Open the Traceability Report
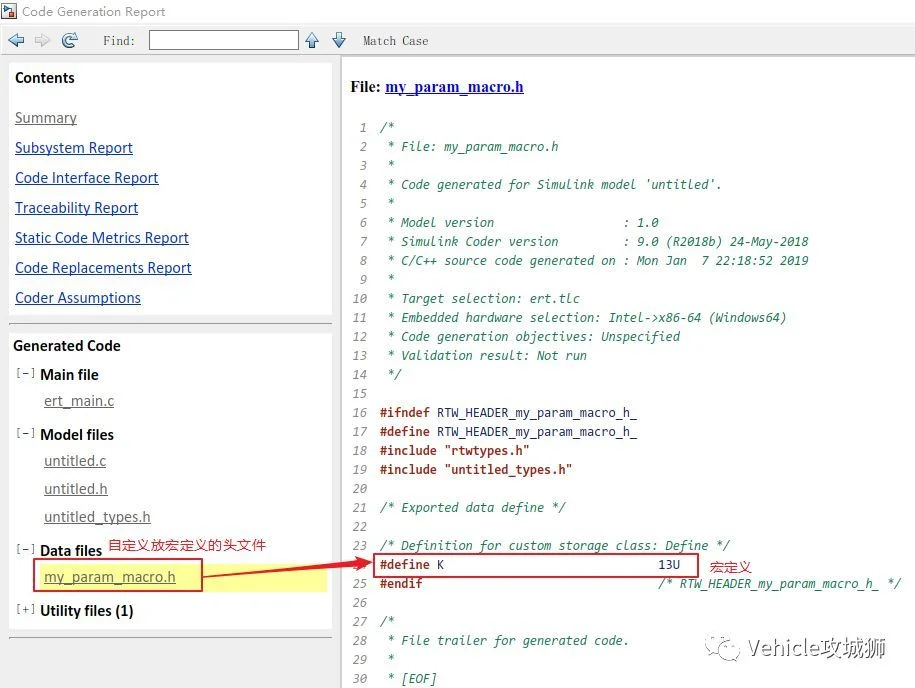 click(76, 208)
